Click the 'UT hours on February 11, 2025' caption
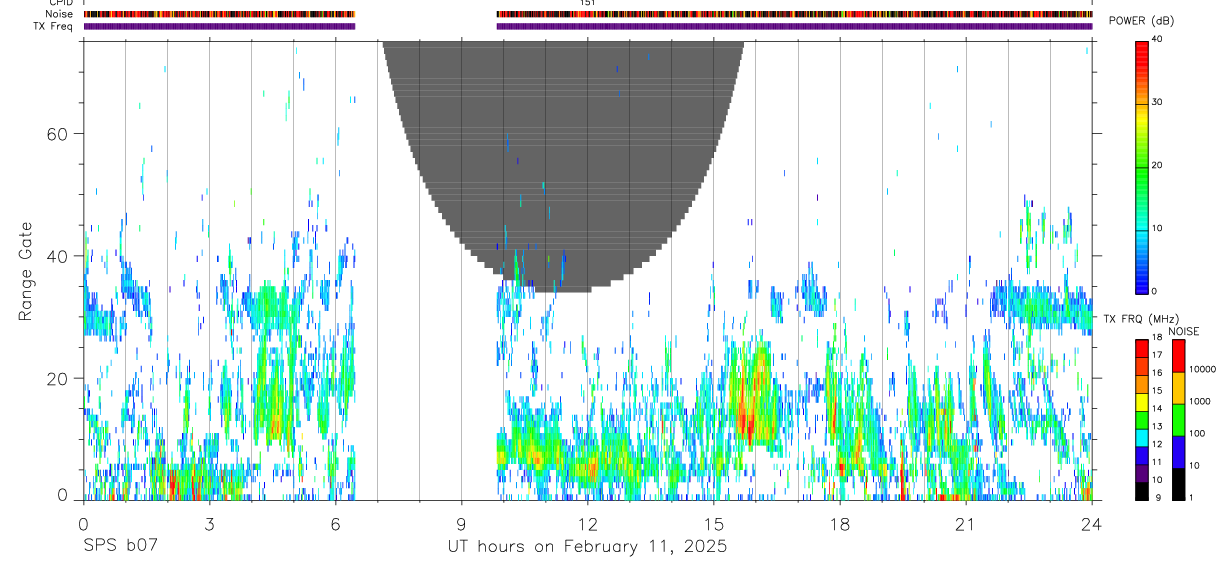The width and height of the screenshot is (1228, 567). (586, 548)
